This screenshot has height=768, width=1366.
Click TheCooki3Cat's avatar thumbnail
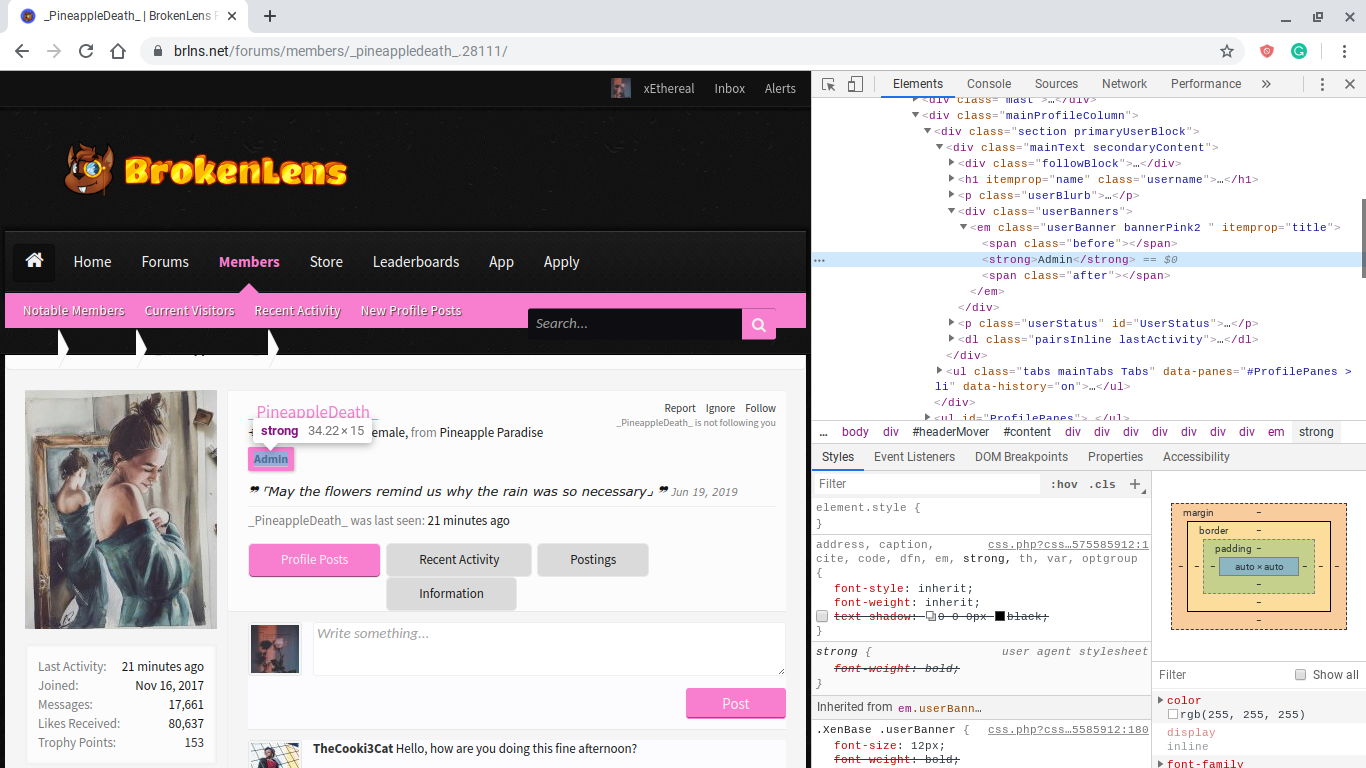pyautogui.click(x=274, y=755)
